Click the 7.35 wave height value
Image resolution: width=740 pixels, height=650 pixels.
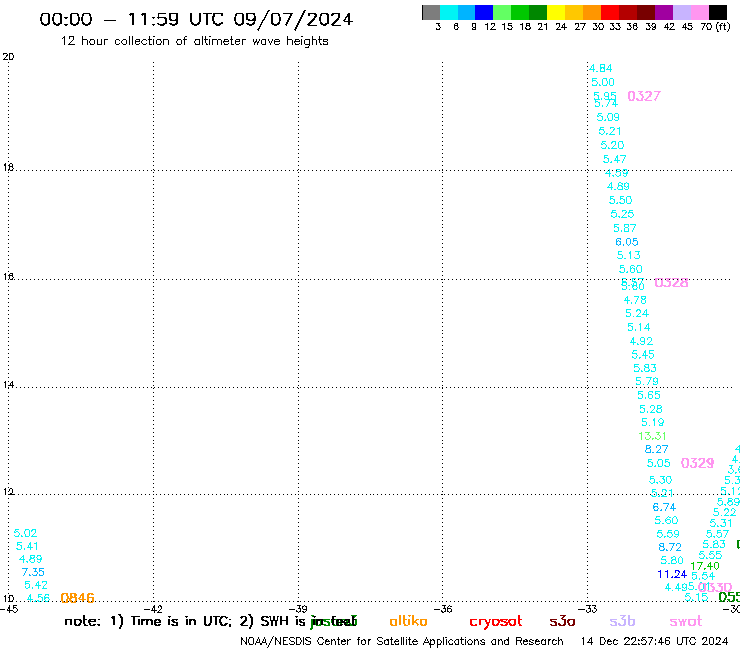tap(33, 573)
